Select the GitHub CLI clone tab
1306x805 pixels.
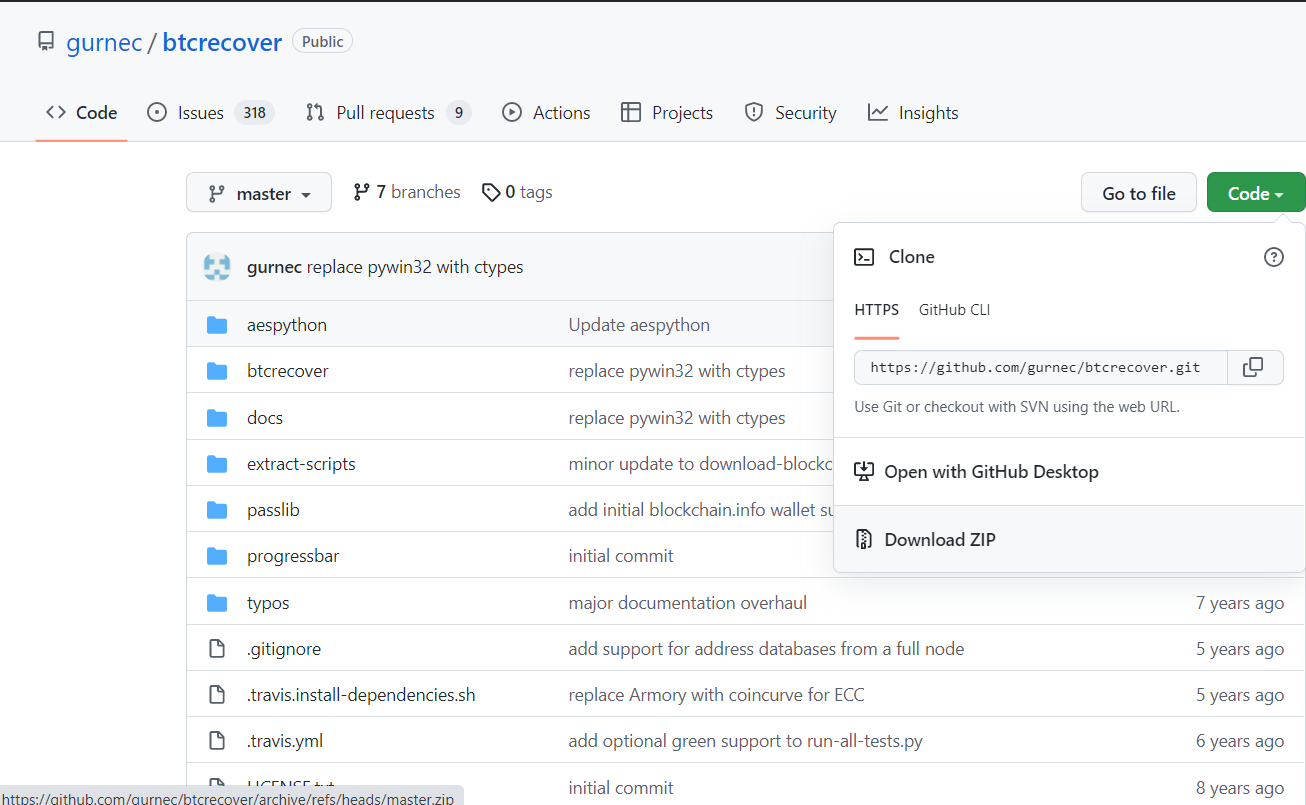[x=955, y=310]
